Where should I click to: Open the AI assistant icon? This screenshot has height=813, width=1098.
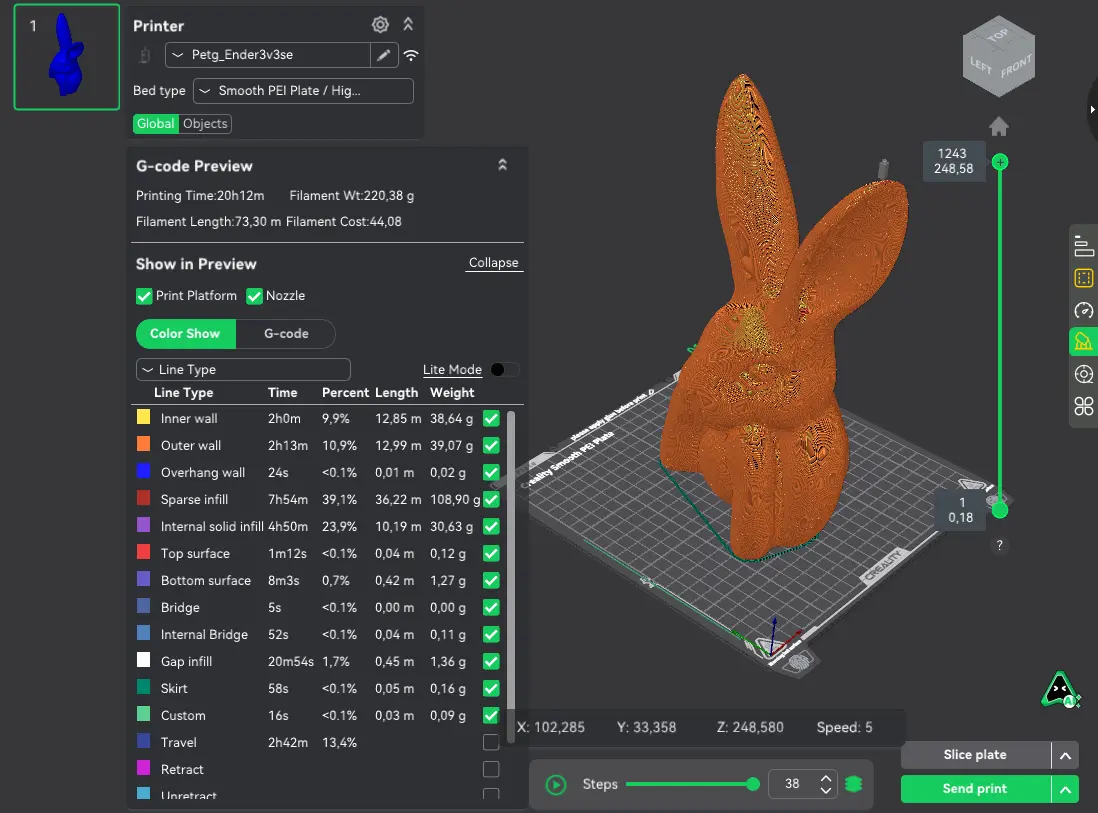click(x=1060, y=690)
